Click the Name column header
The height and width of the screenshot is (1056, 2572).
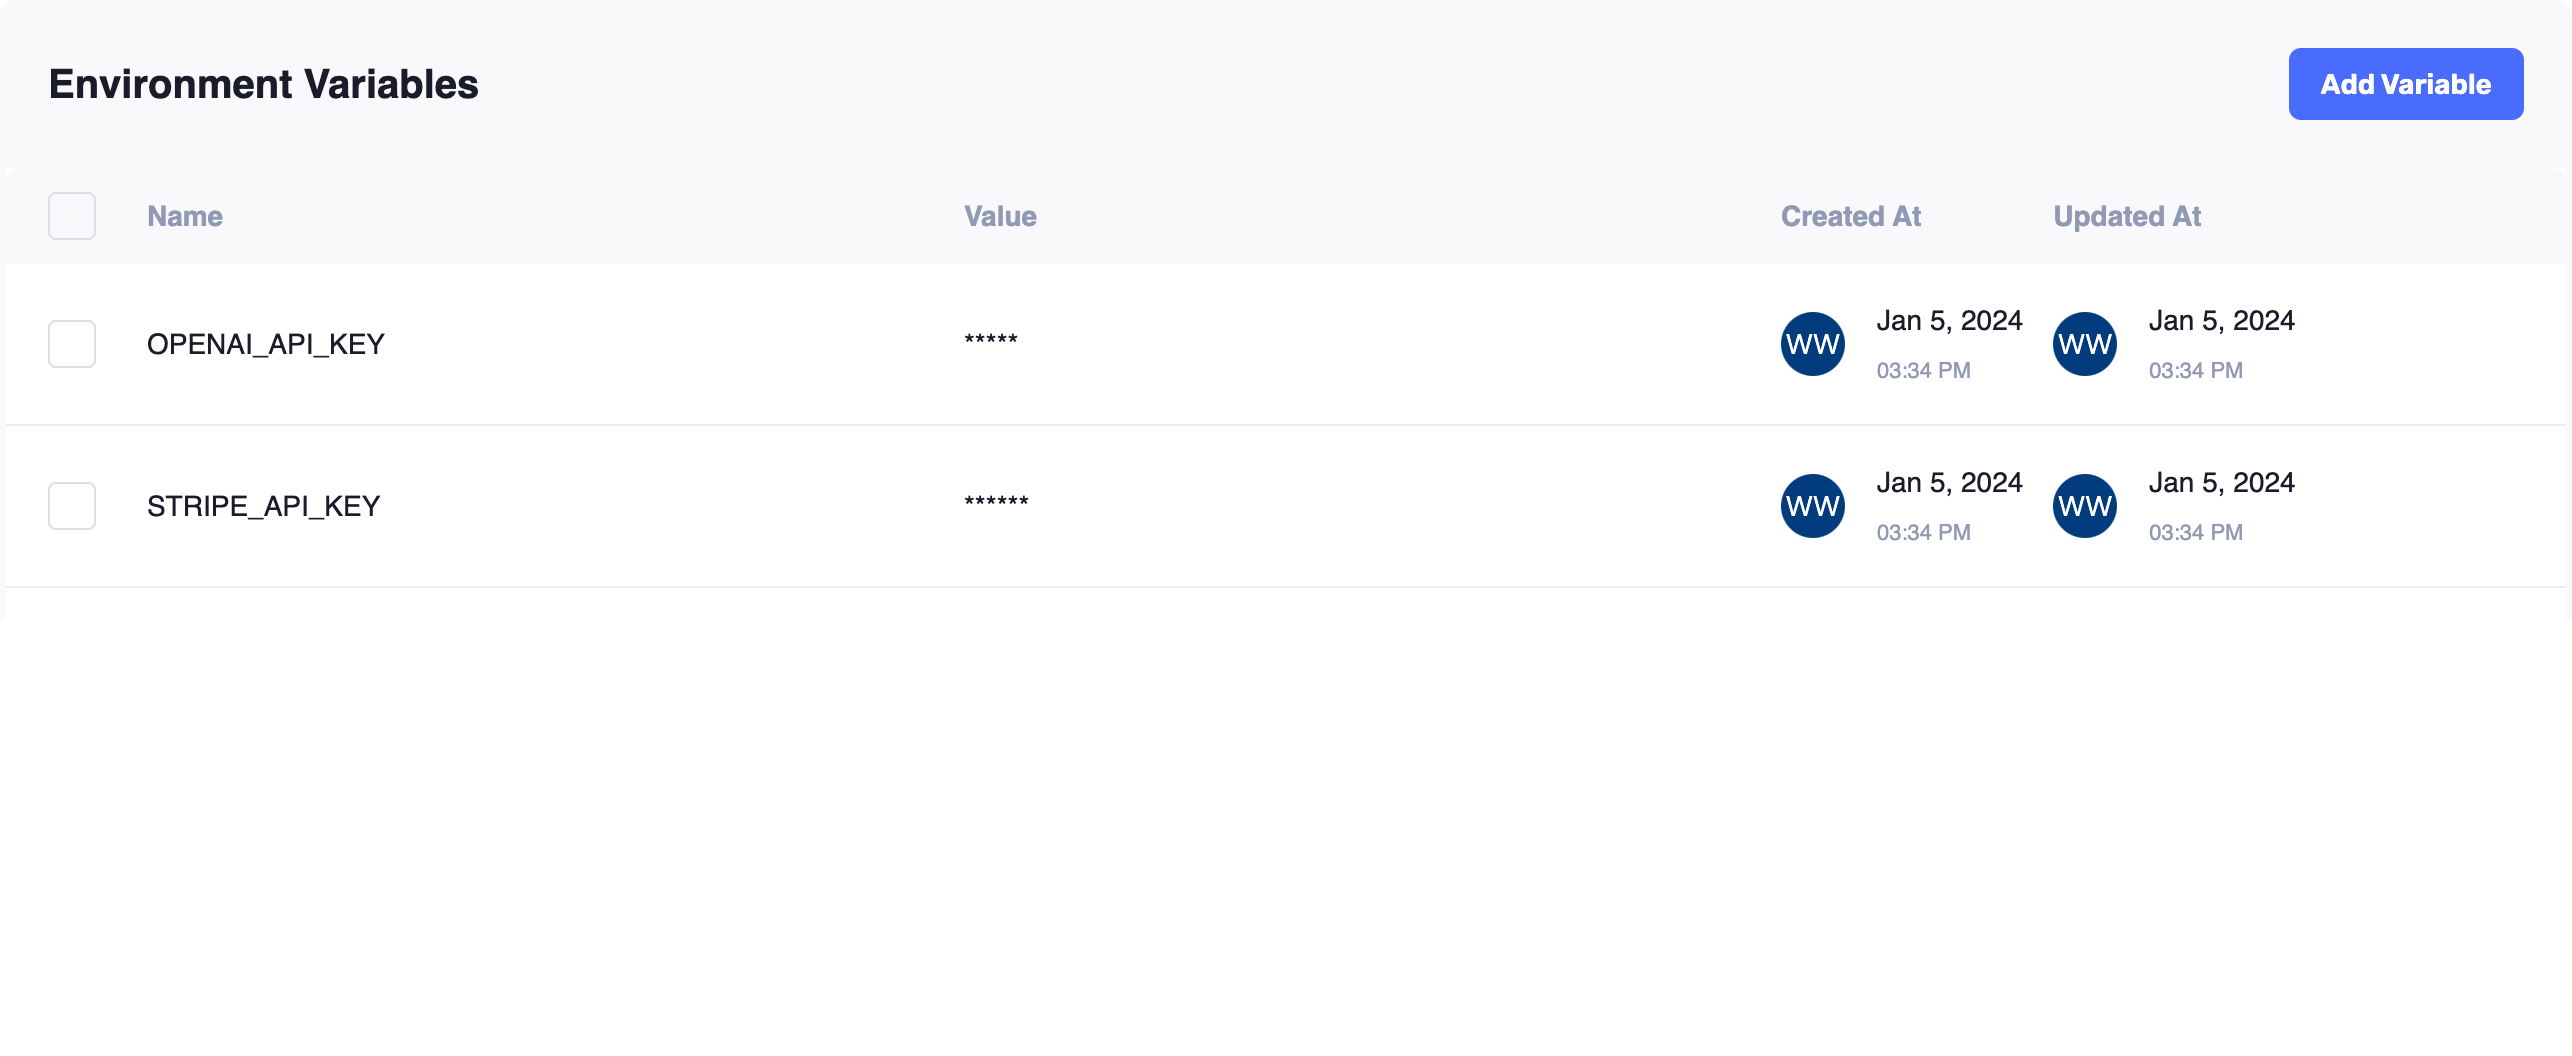[x=185, y=216]
